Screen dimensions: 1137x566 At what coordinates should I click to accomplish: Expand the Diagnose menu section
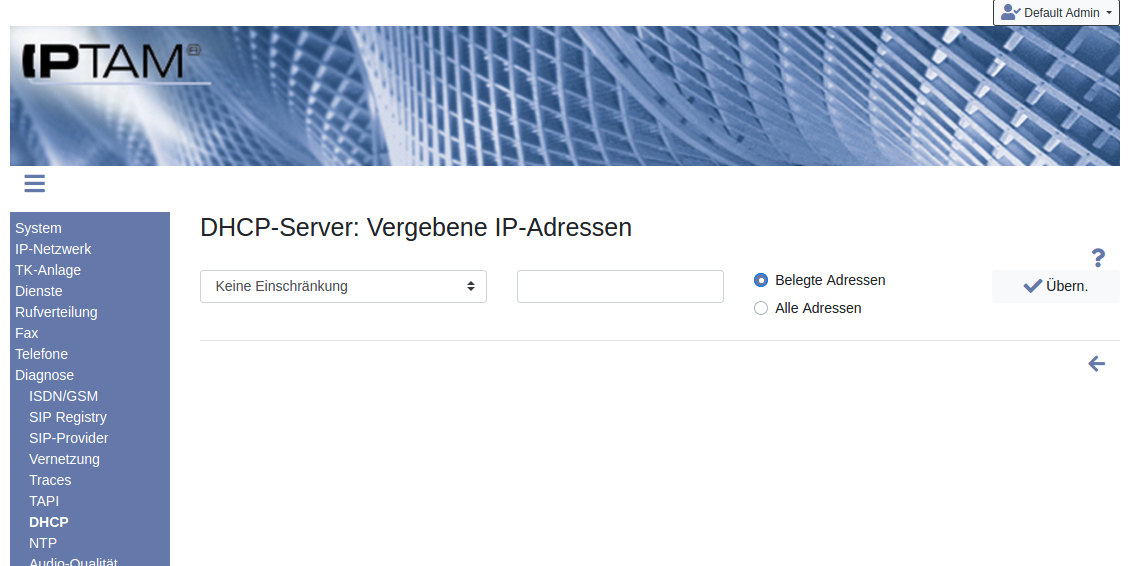pyautogui.click(x=44, y=375)
